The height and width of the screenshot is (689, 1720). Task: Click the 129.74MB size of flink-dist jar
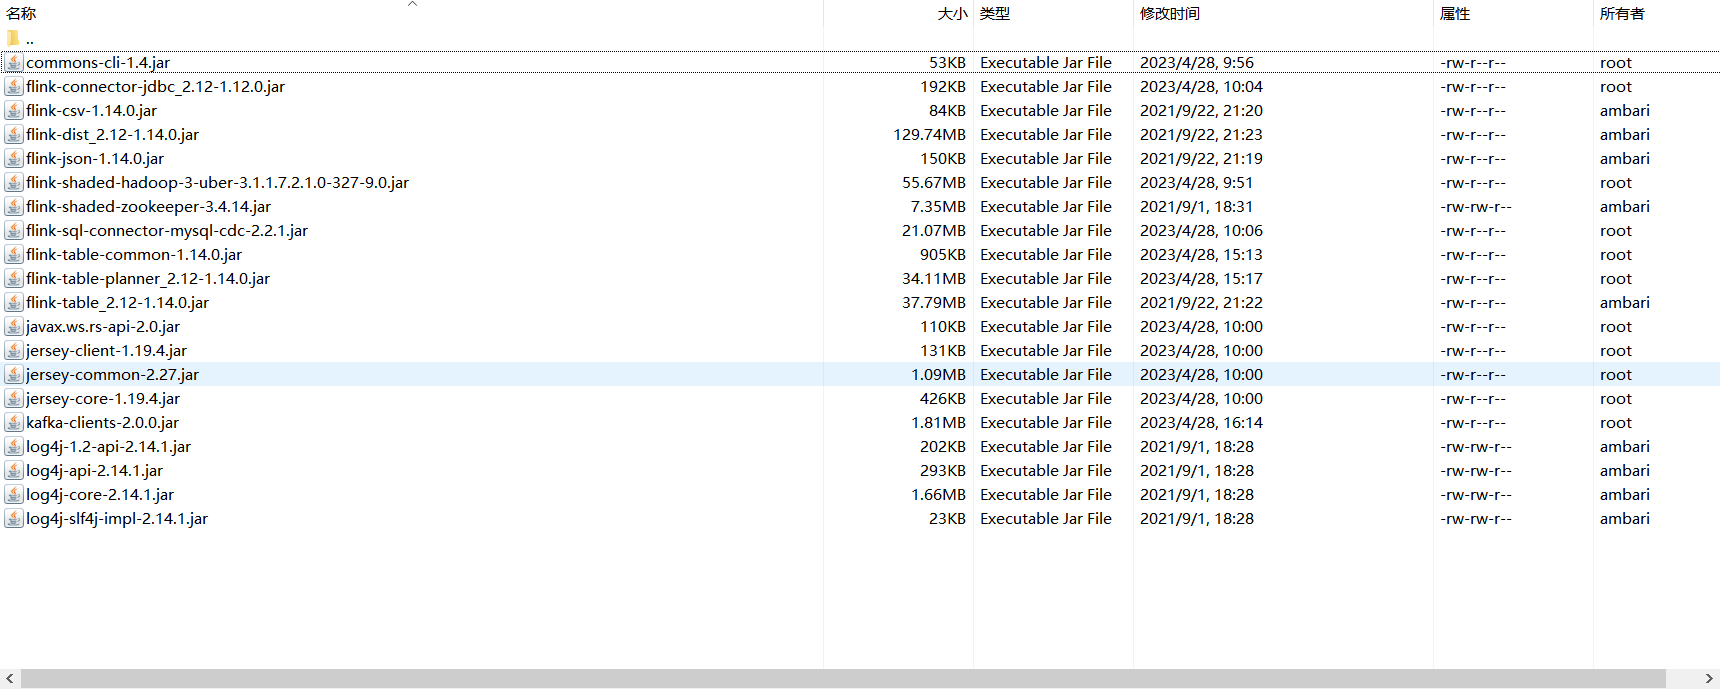click(x=930, y=134)
